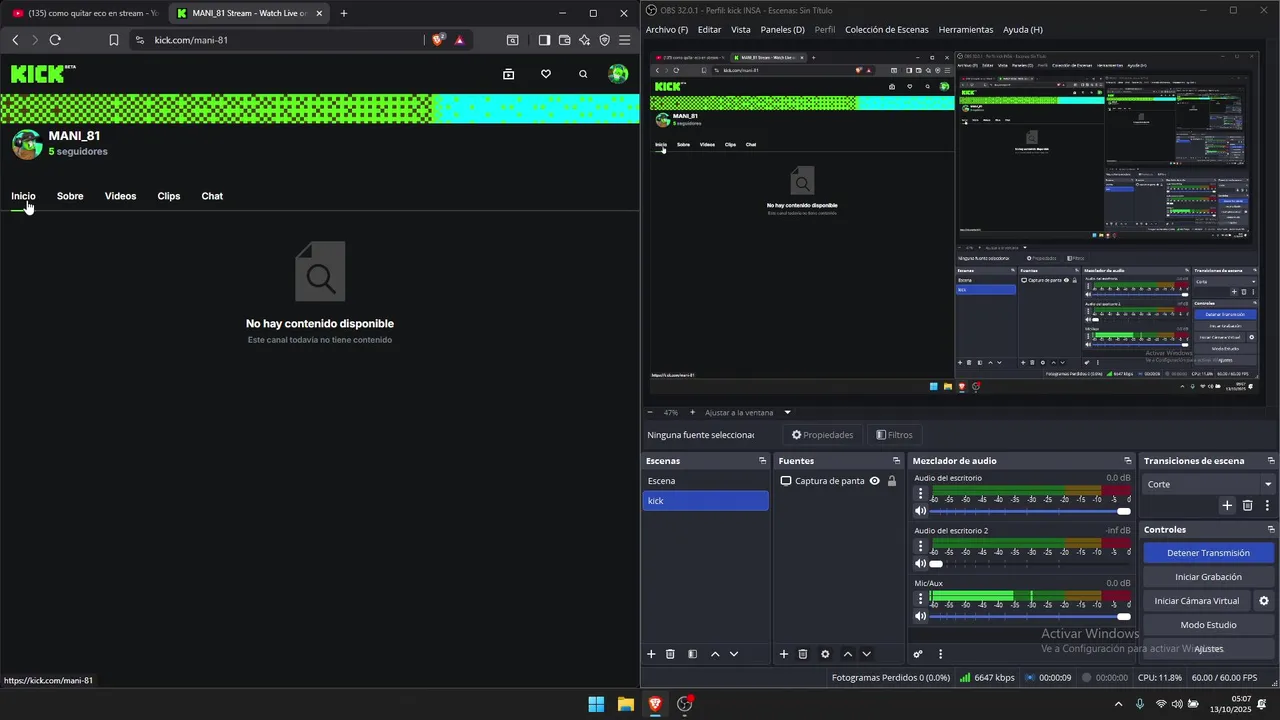1280x720 pixels.
Task: Open Audio del escritorio three-dot options
Action: click(x=921, y=494)
